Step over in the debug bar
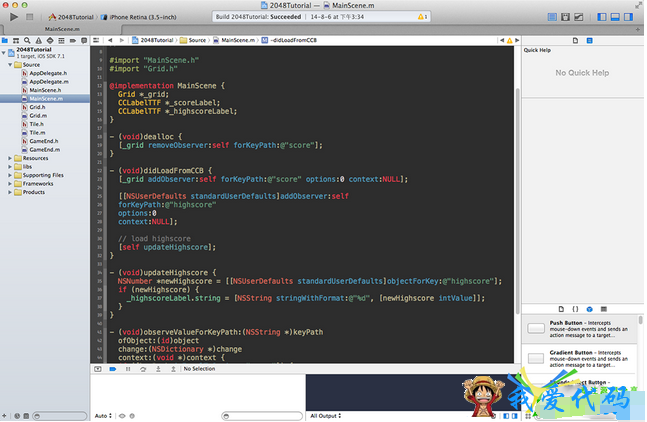This screenshot has width=647, height=422. 143,369
